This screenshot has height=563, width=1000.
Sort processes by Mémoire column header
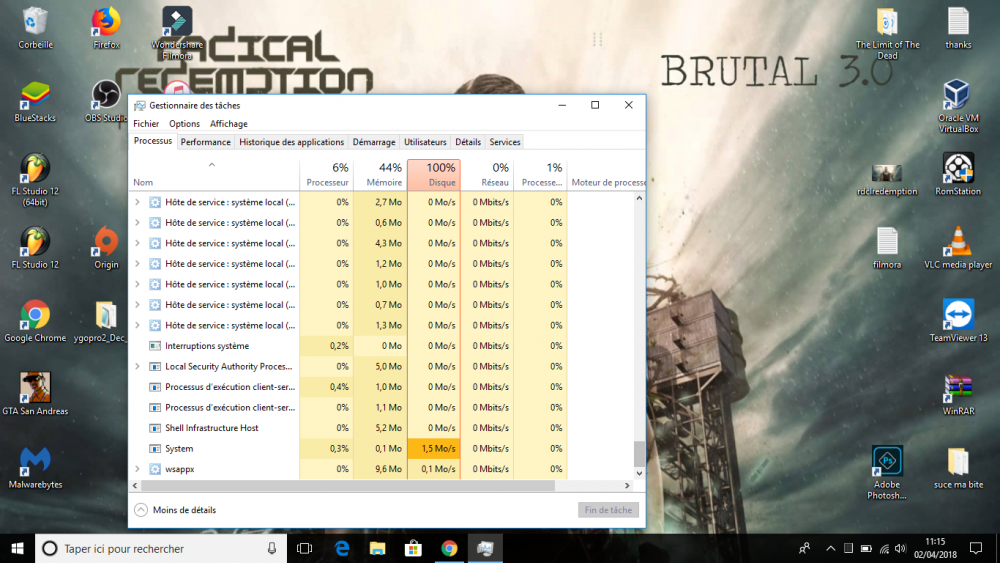coord(380,175)
